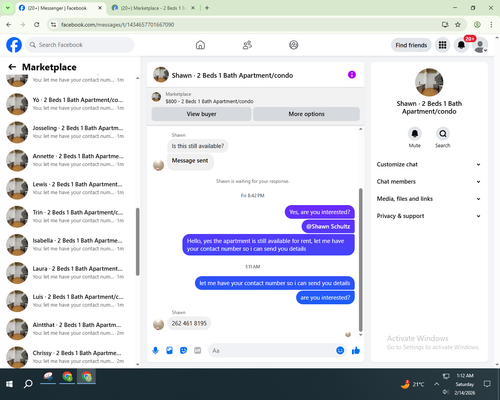The height and width of the screenshot is (400, 500).
Task: Open Aintthat's apartment conversation
Action: pyautogui.click(x=69, y=329)
